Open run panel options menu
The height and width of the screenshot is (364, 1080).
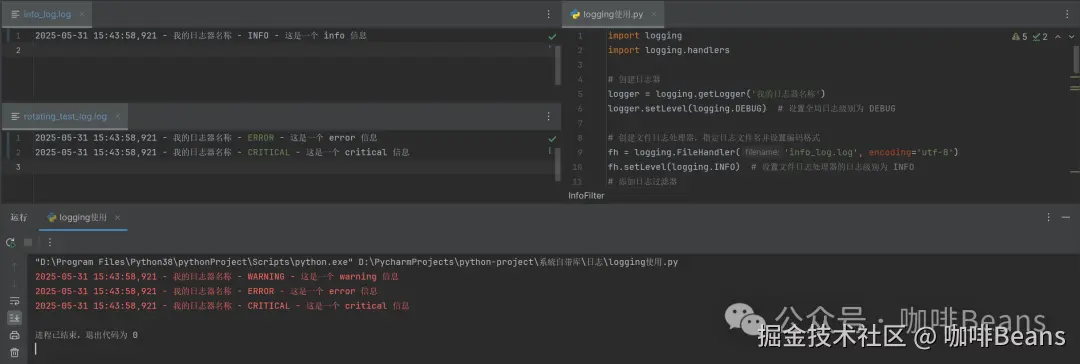(1048, 217)
